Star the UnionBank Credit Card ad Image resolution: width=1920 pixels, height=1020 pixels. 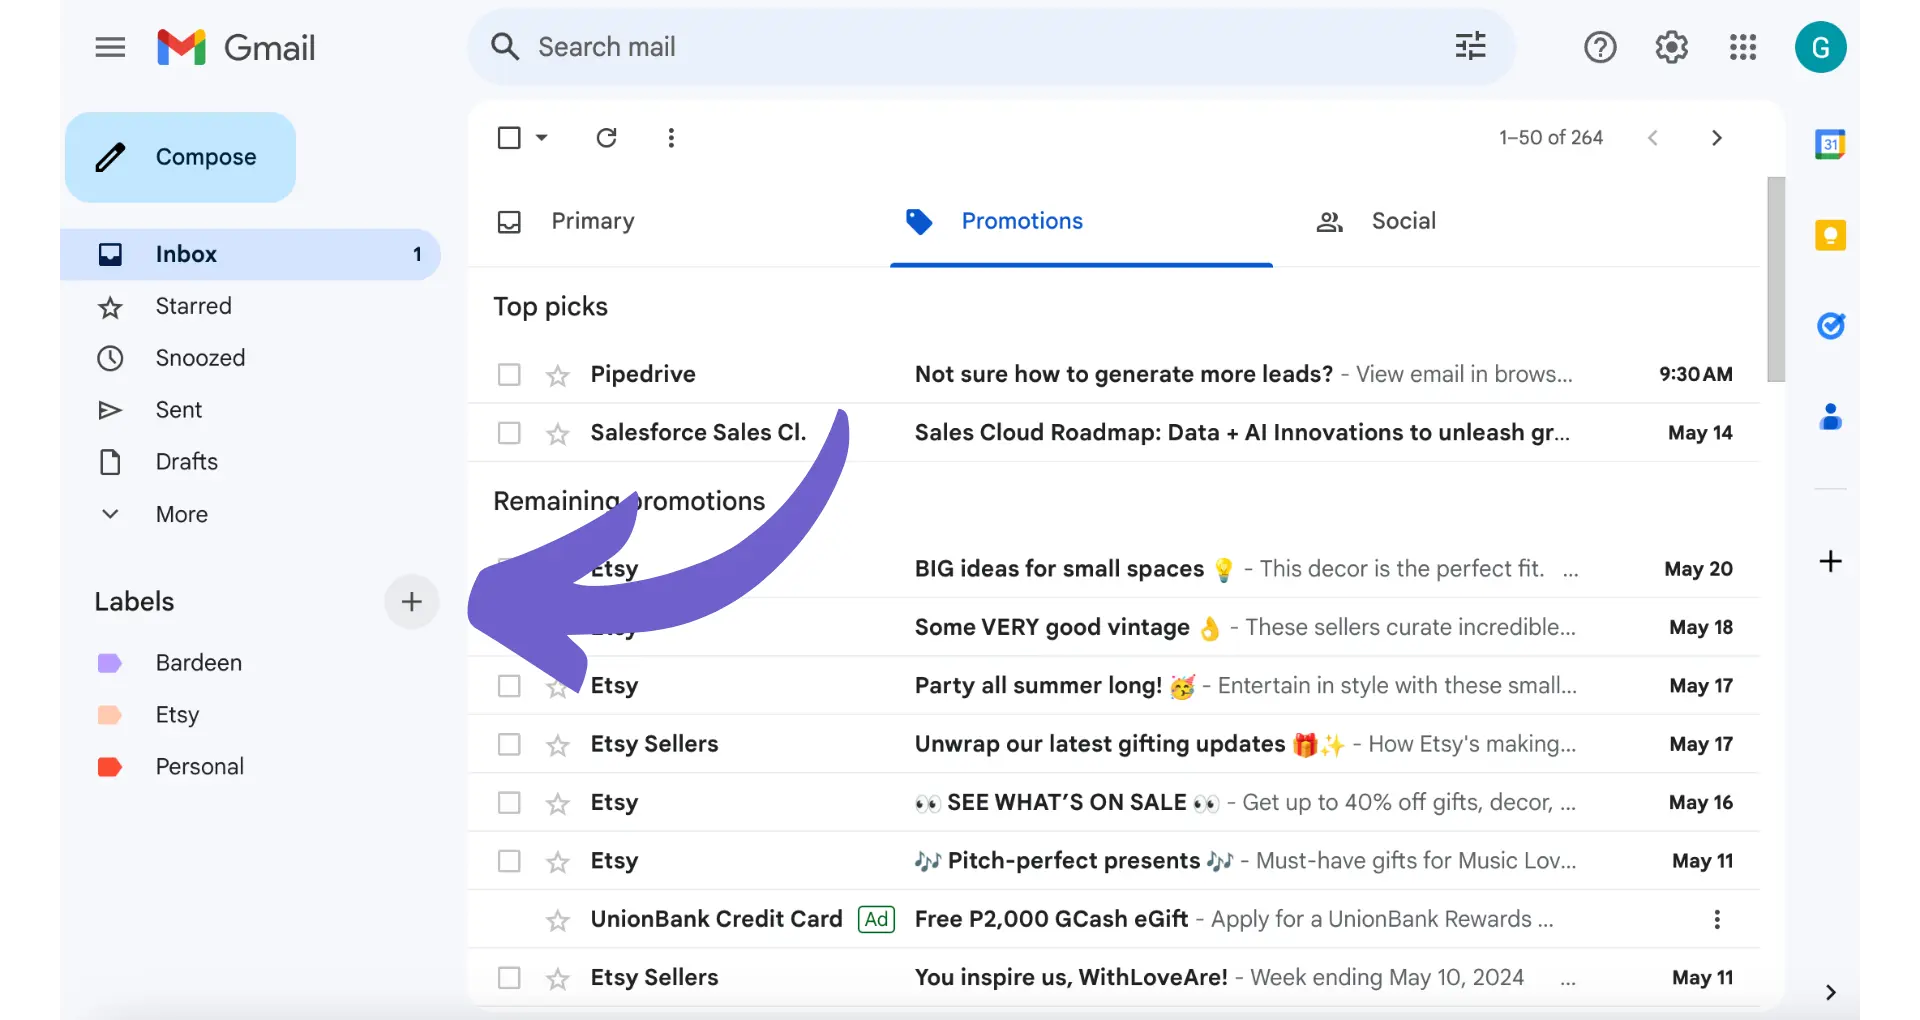[x=557, y=921]
